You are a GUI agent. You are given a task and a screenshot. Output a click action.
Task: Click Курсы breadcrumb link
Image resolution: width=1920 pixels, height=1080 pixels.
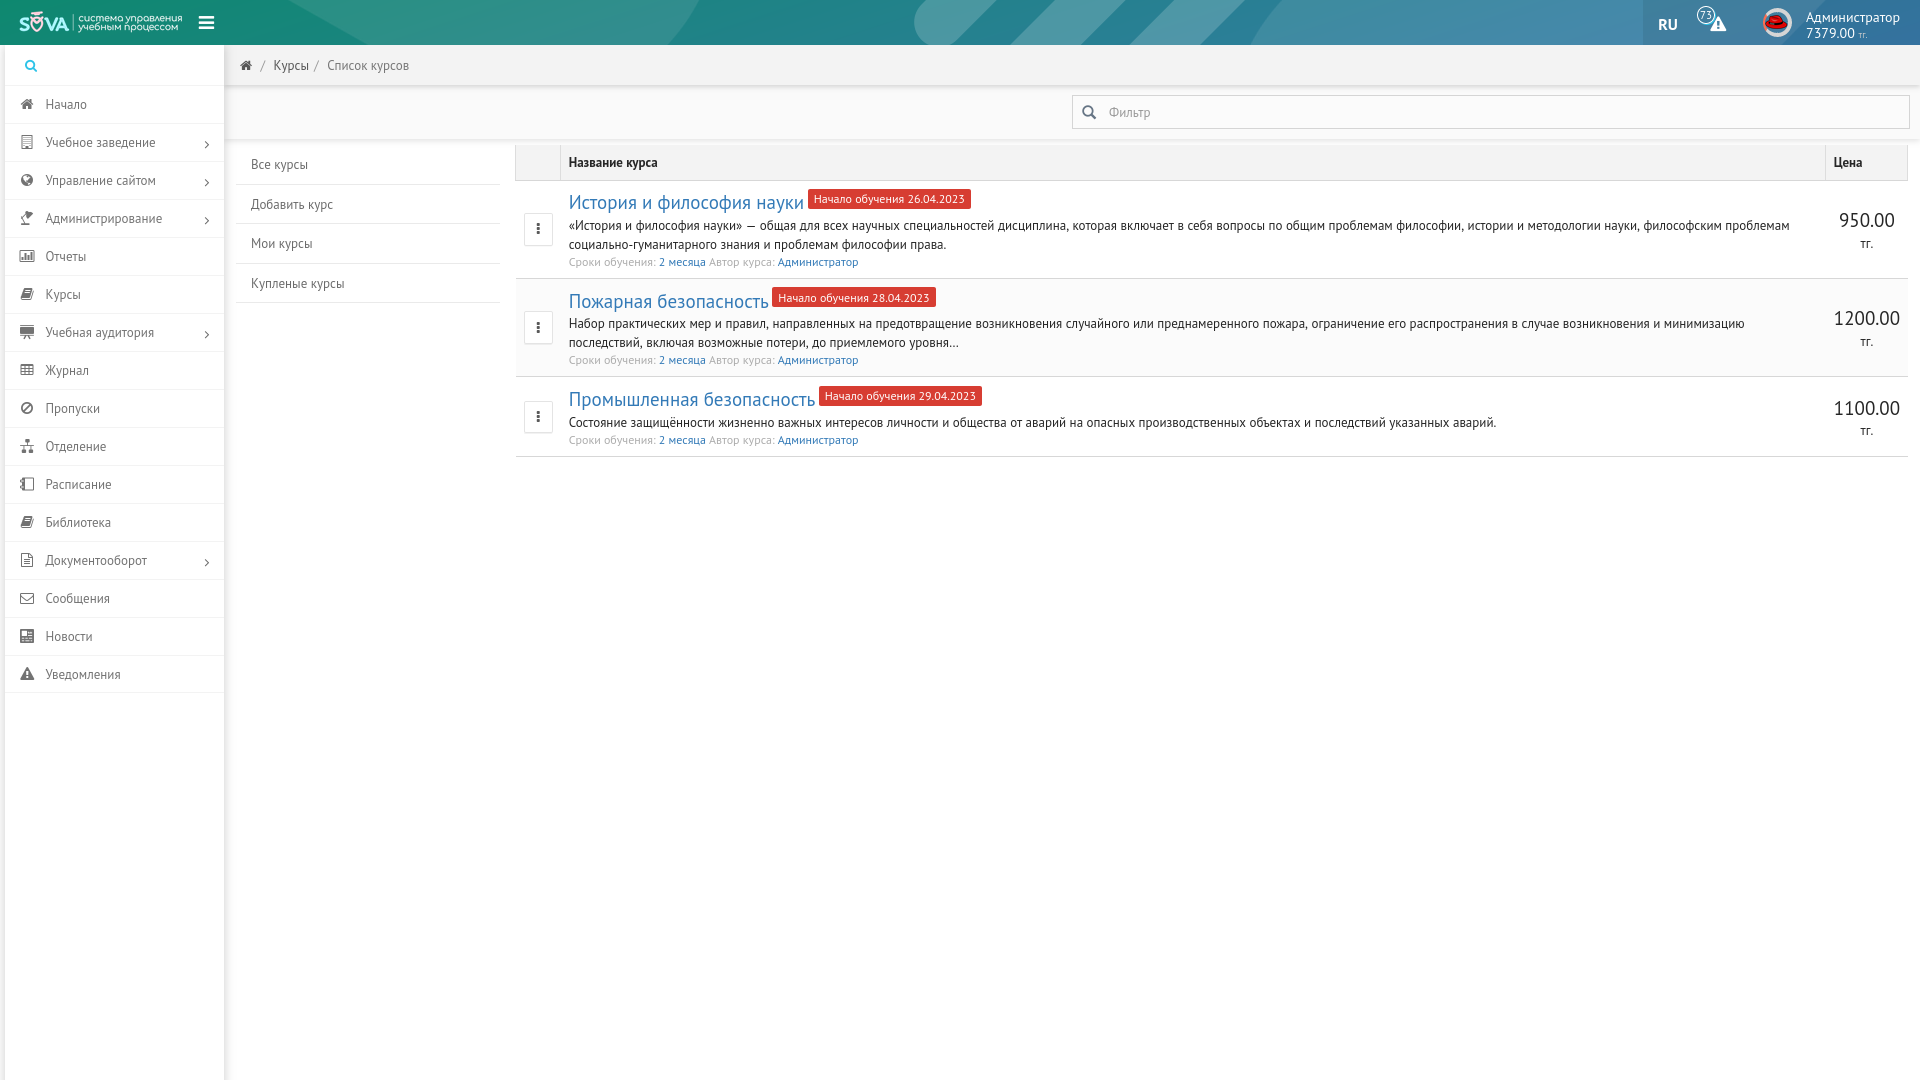tap(290, 66)
